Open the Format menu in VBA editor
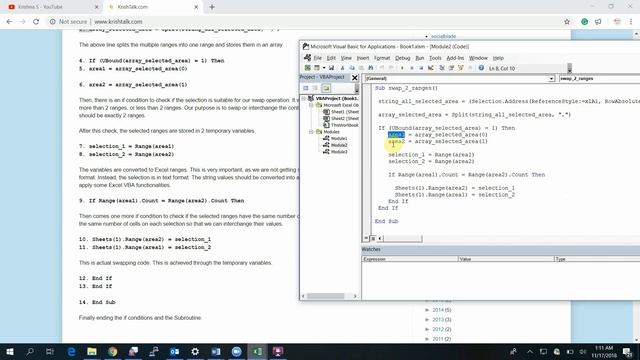Screen dimensions: 640x360 382,58
